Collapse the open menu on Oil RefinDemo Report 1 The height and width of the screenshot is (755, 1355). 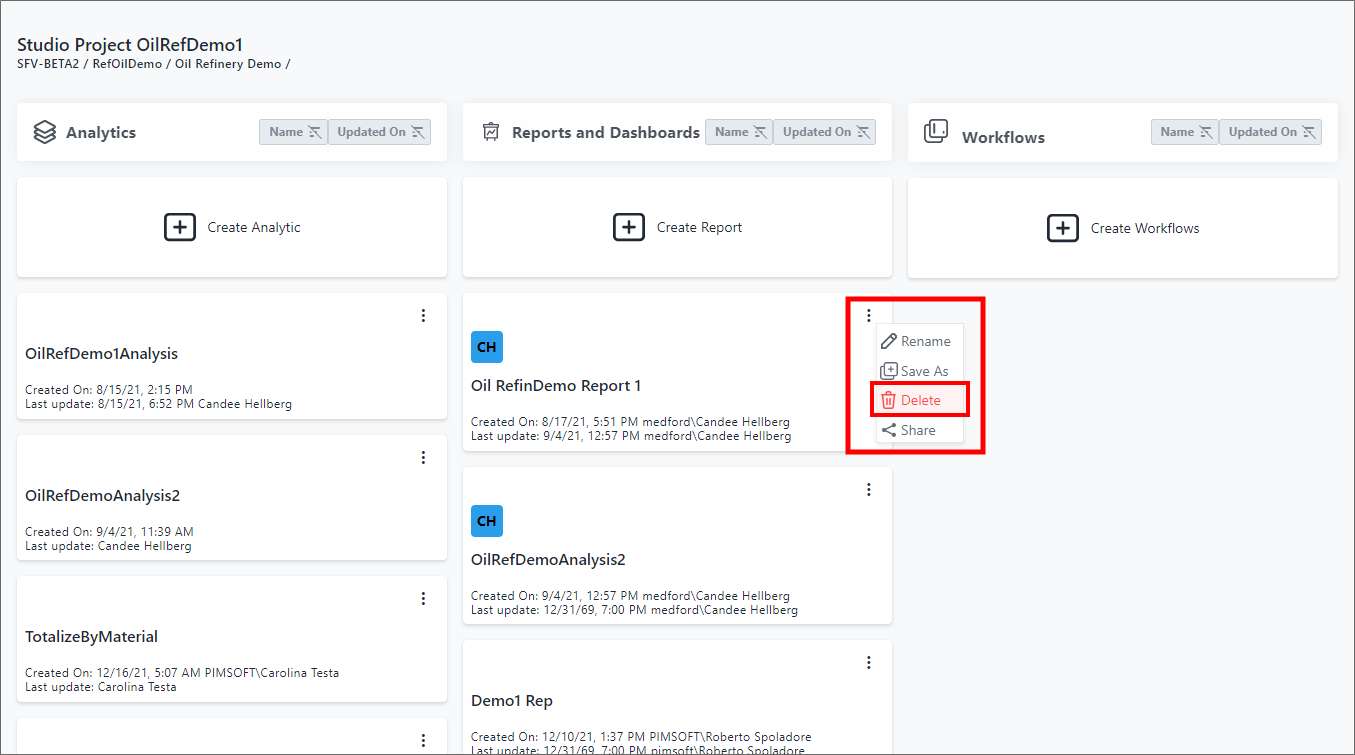[x=868, y=316]
